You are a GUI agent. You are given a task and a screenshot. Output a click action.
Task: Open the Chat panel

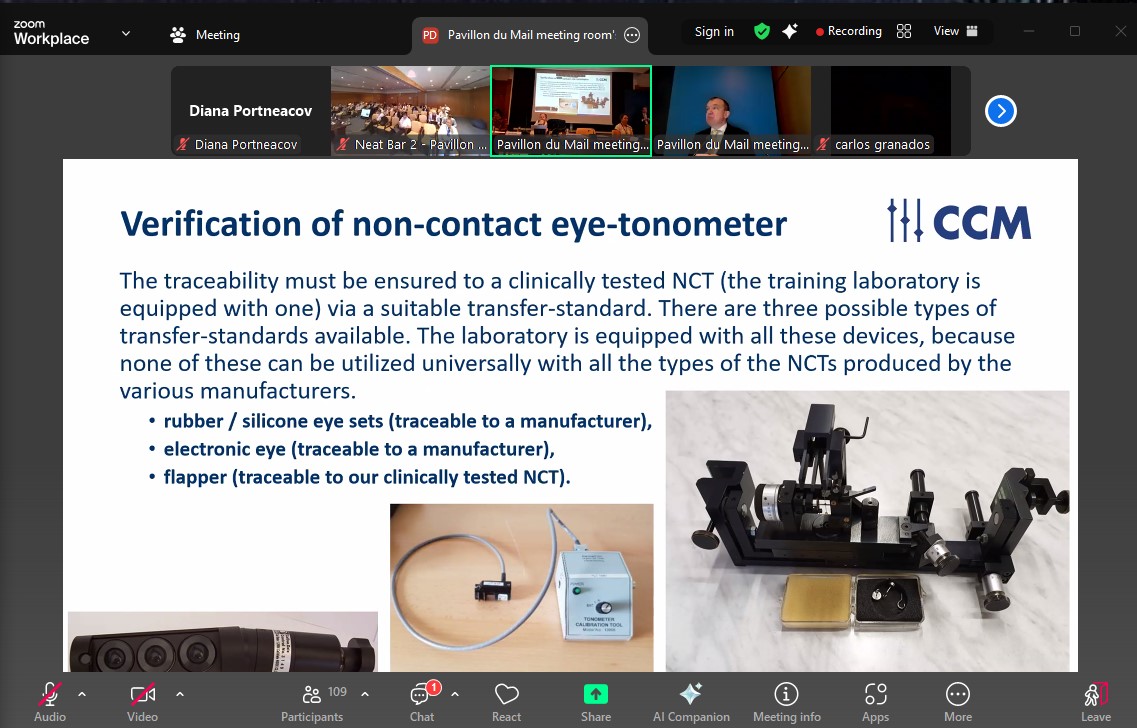click(422, 701)
